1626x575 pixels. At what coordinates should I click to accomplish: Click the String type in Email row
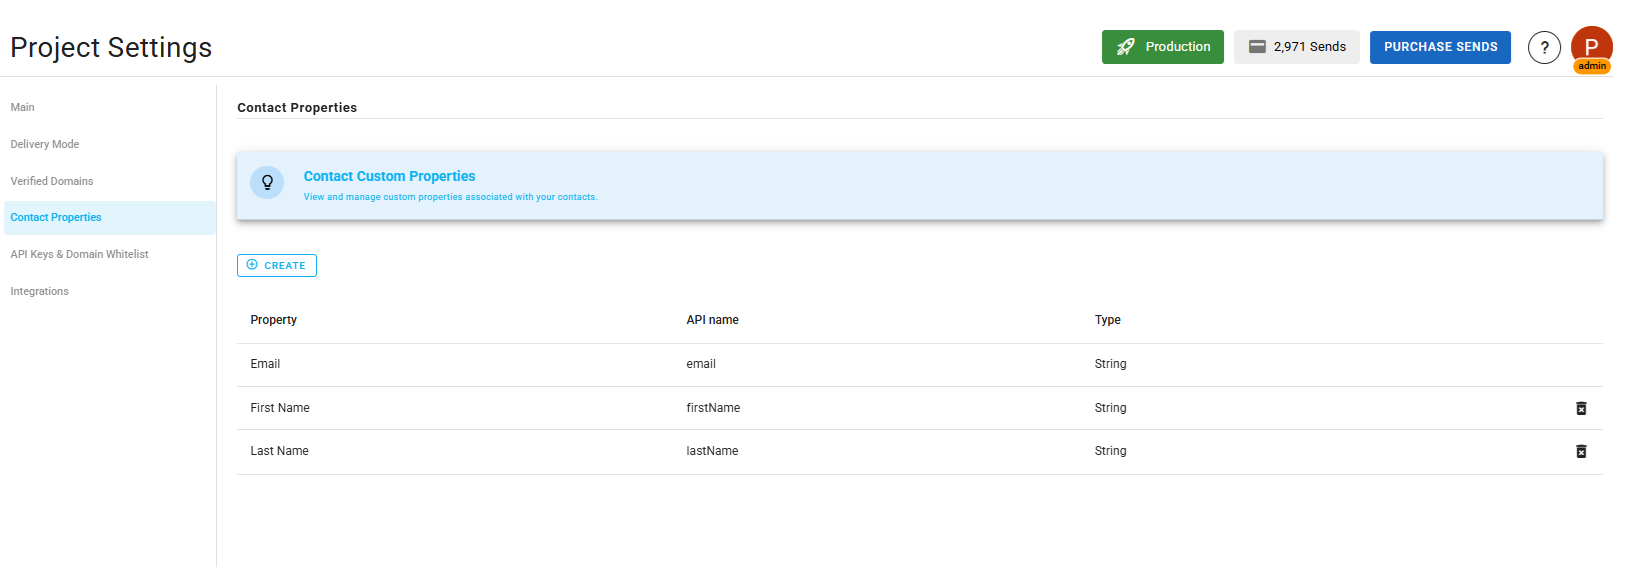point(1110,364)
